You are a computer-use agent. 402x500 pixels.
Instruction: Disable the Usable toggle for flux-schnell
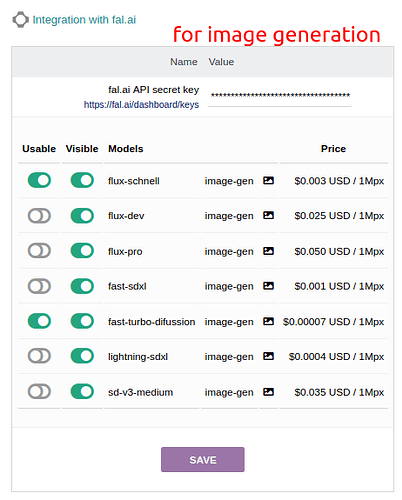click(x=39, y=180)
